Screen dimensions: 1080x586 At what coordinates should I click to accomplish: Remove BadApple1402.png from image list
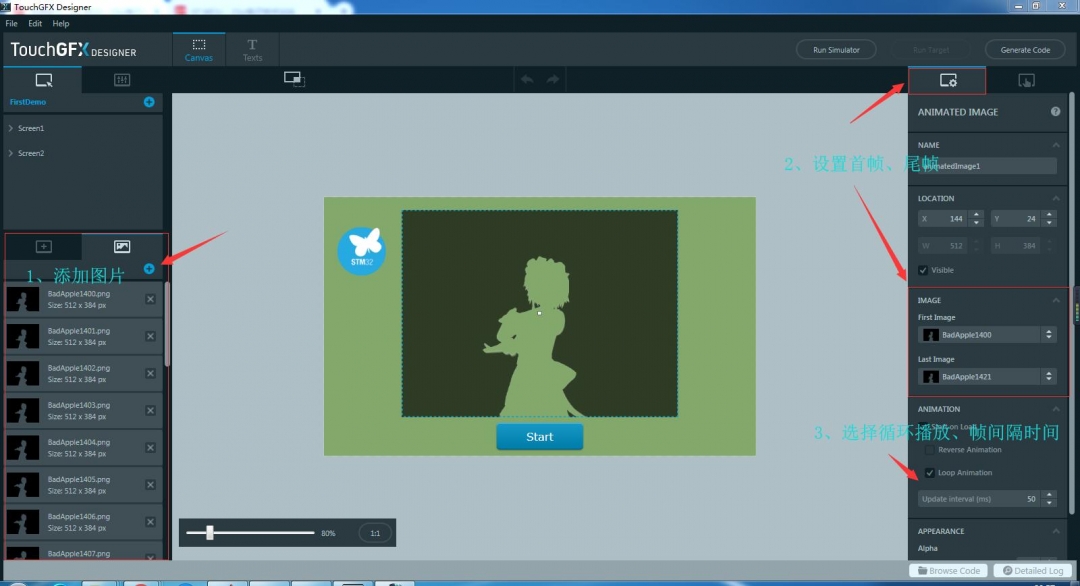[150, 373]
